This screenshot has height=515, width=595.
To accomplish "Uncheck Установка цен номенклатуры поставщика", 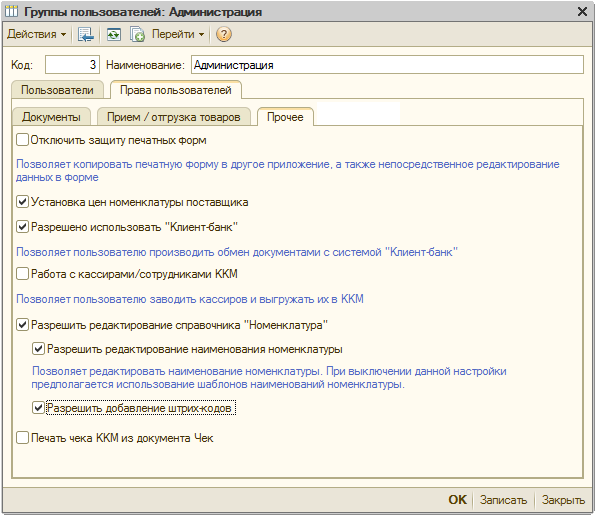I will (x=22, y=202).
